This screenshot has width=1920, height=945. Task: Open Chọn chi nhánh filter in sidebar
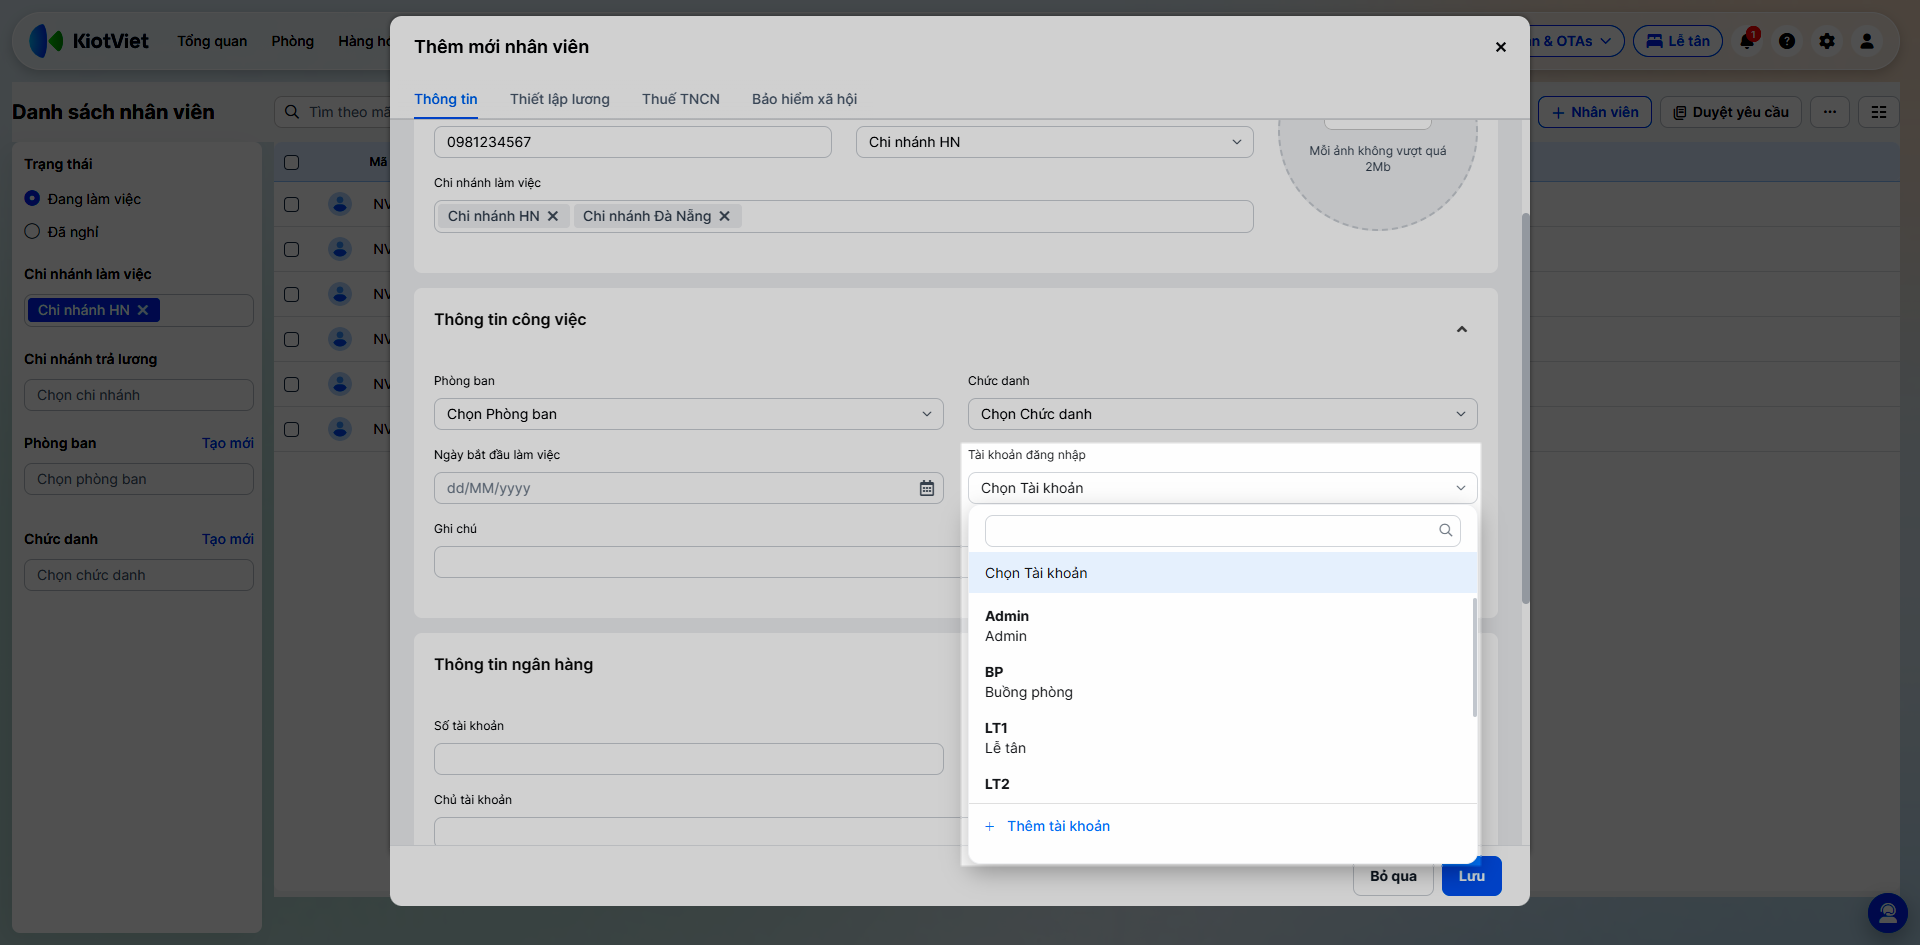tap(139, 395)
